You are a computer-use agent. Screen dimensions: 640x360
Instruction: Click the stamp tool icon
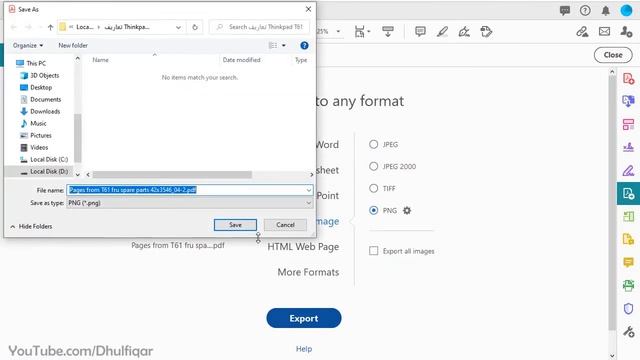[486, 31]
